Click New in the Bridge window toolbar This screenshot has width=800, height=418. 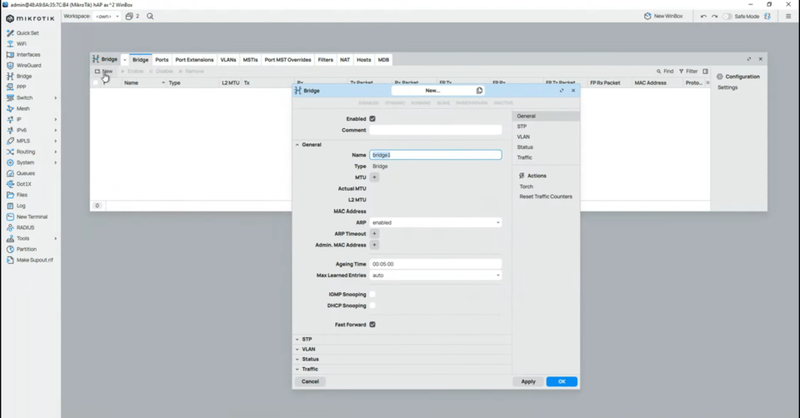pyautogui.click(x=104, y=71)
